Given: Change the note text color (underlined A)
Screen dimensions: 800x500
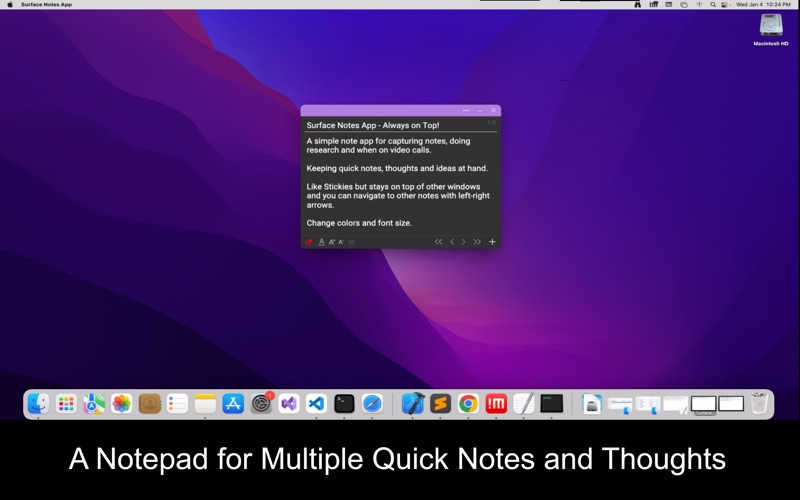Looking at the screenshot, I should [x=321, y=242].
